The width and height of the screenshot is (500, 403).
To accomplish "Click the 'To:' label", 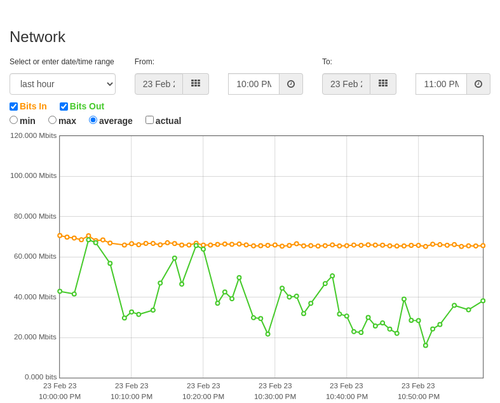I will pos(327,62).
